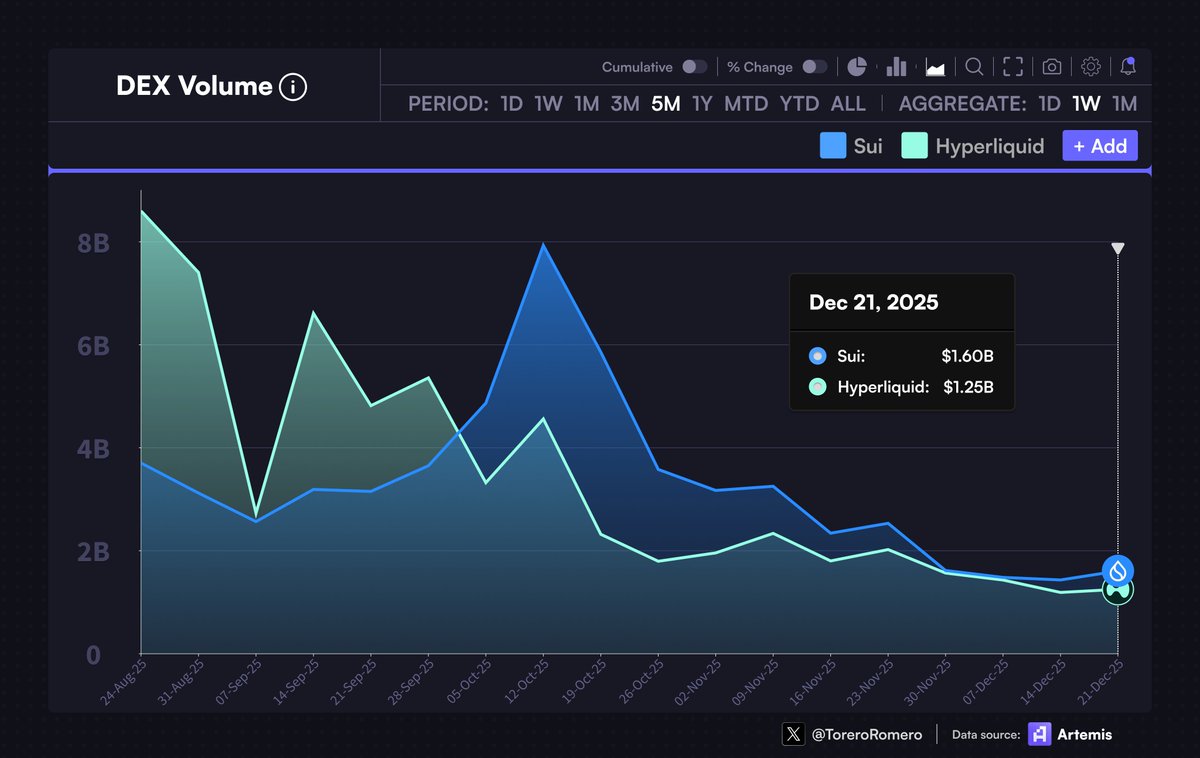Toggle the % Change switch

pos(815,67)
